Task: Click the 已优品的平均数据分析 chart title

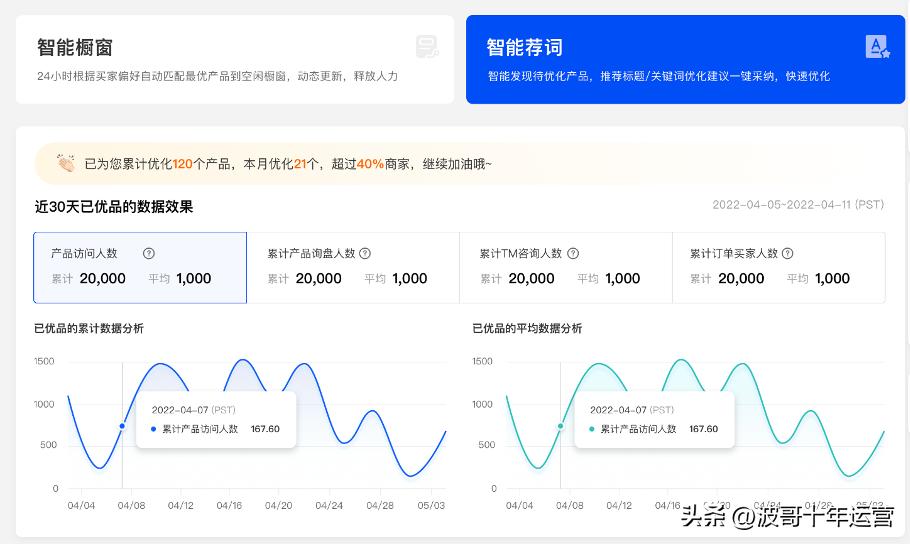Action: pyautogui.click(x=527, y=329)
